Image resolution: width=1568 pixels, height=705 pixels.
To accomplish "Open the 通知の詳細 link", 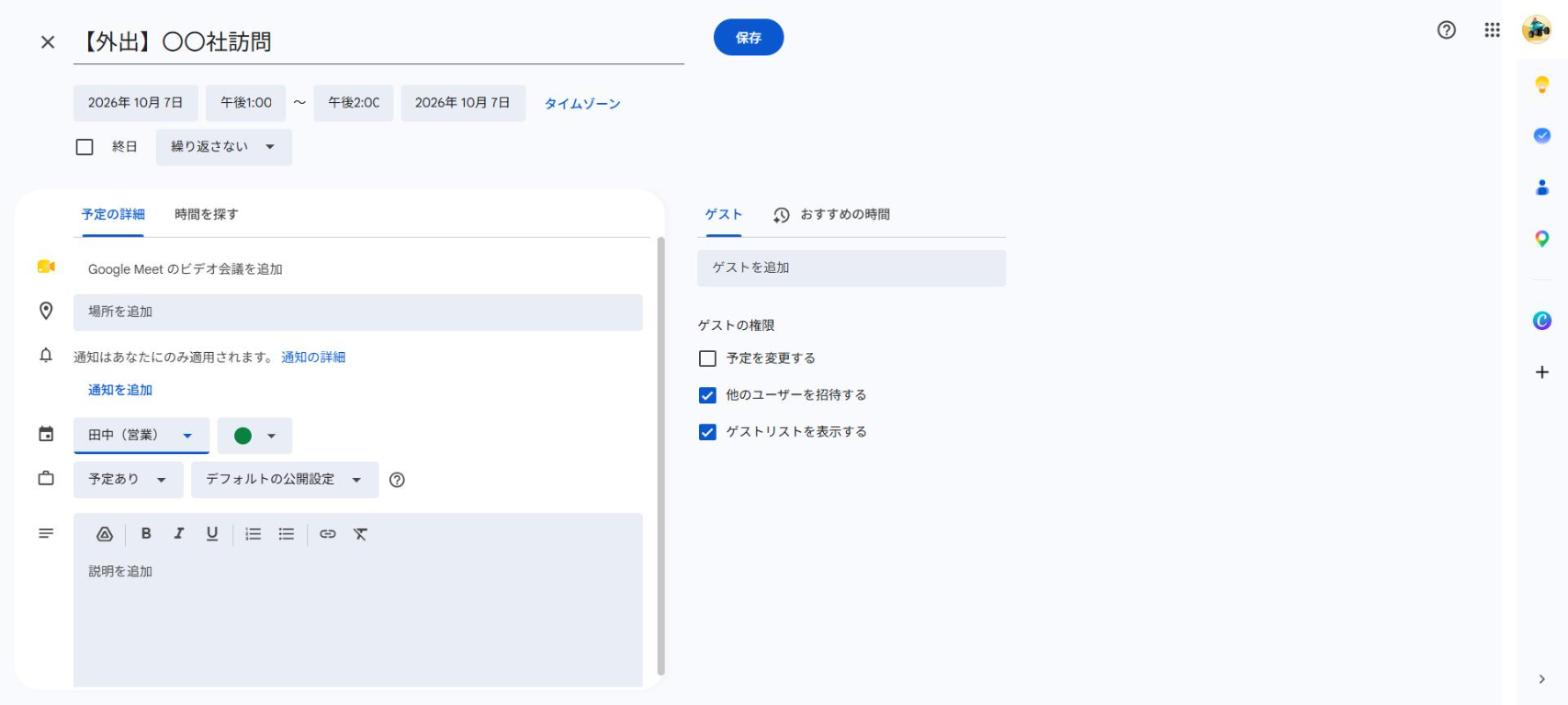I will 313,357.
